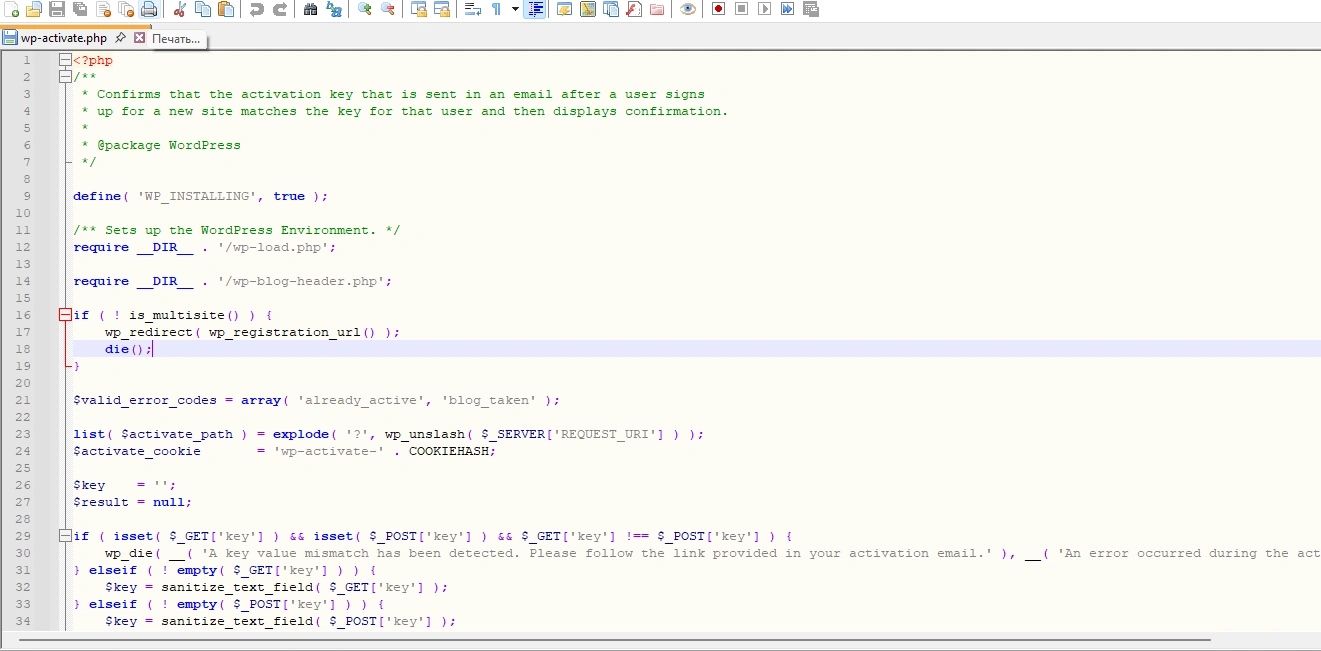Cut the selection with the scissors icon
Image resolution: width=1321 pixels, height=651 pixels.
tap(179, 9)
